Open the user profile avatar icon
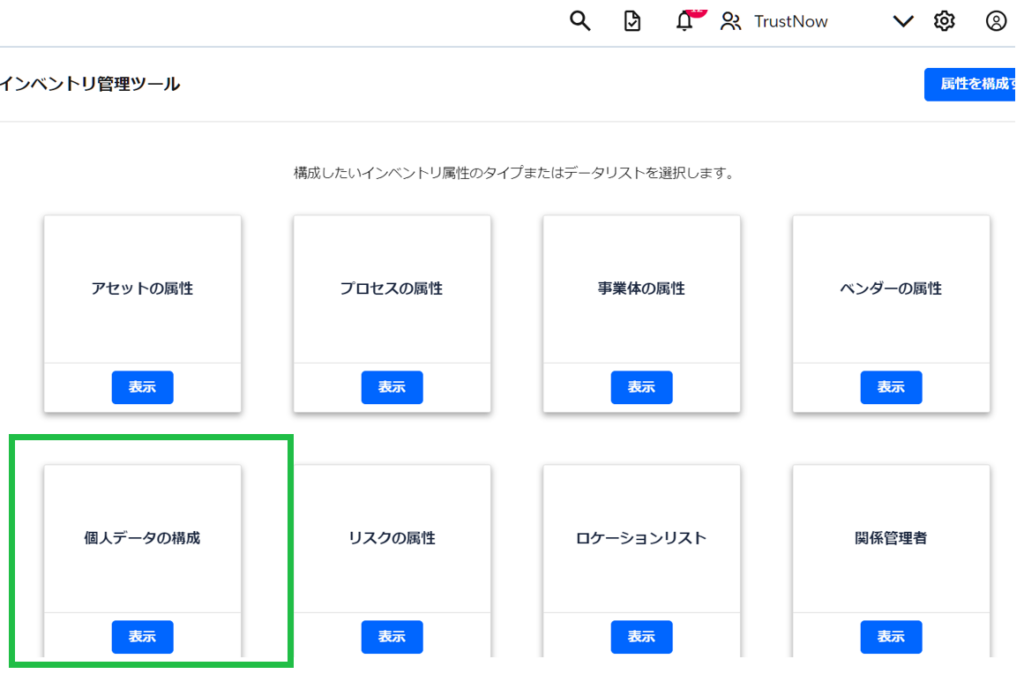The width and height of the screenshot is (1024, 689). 996,21
